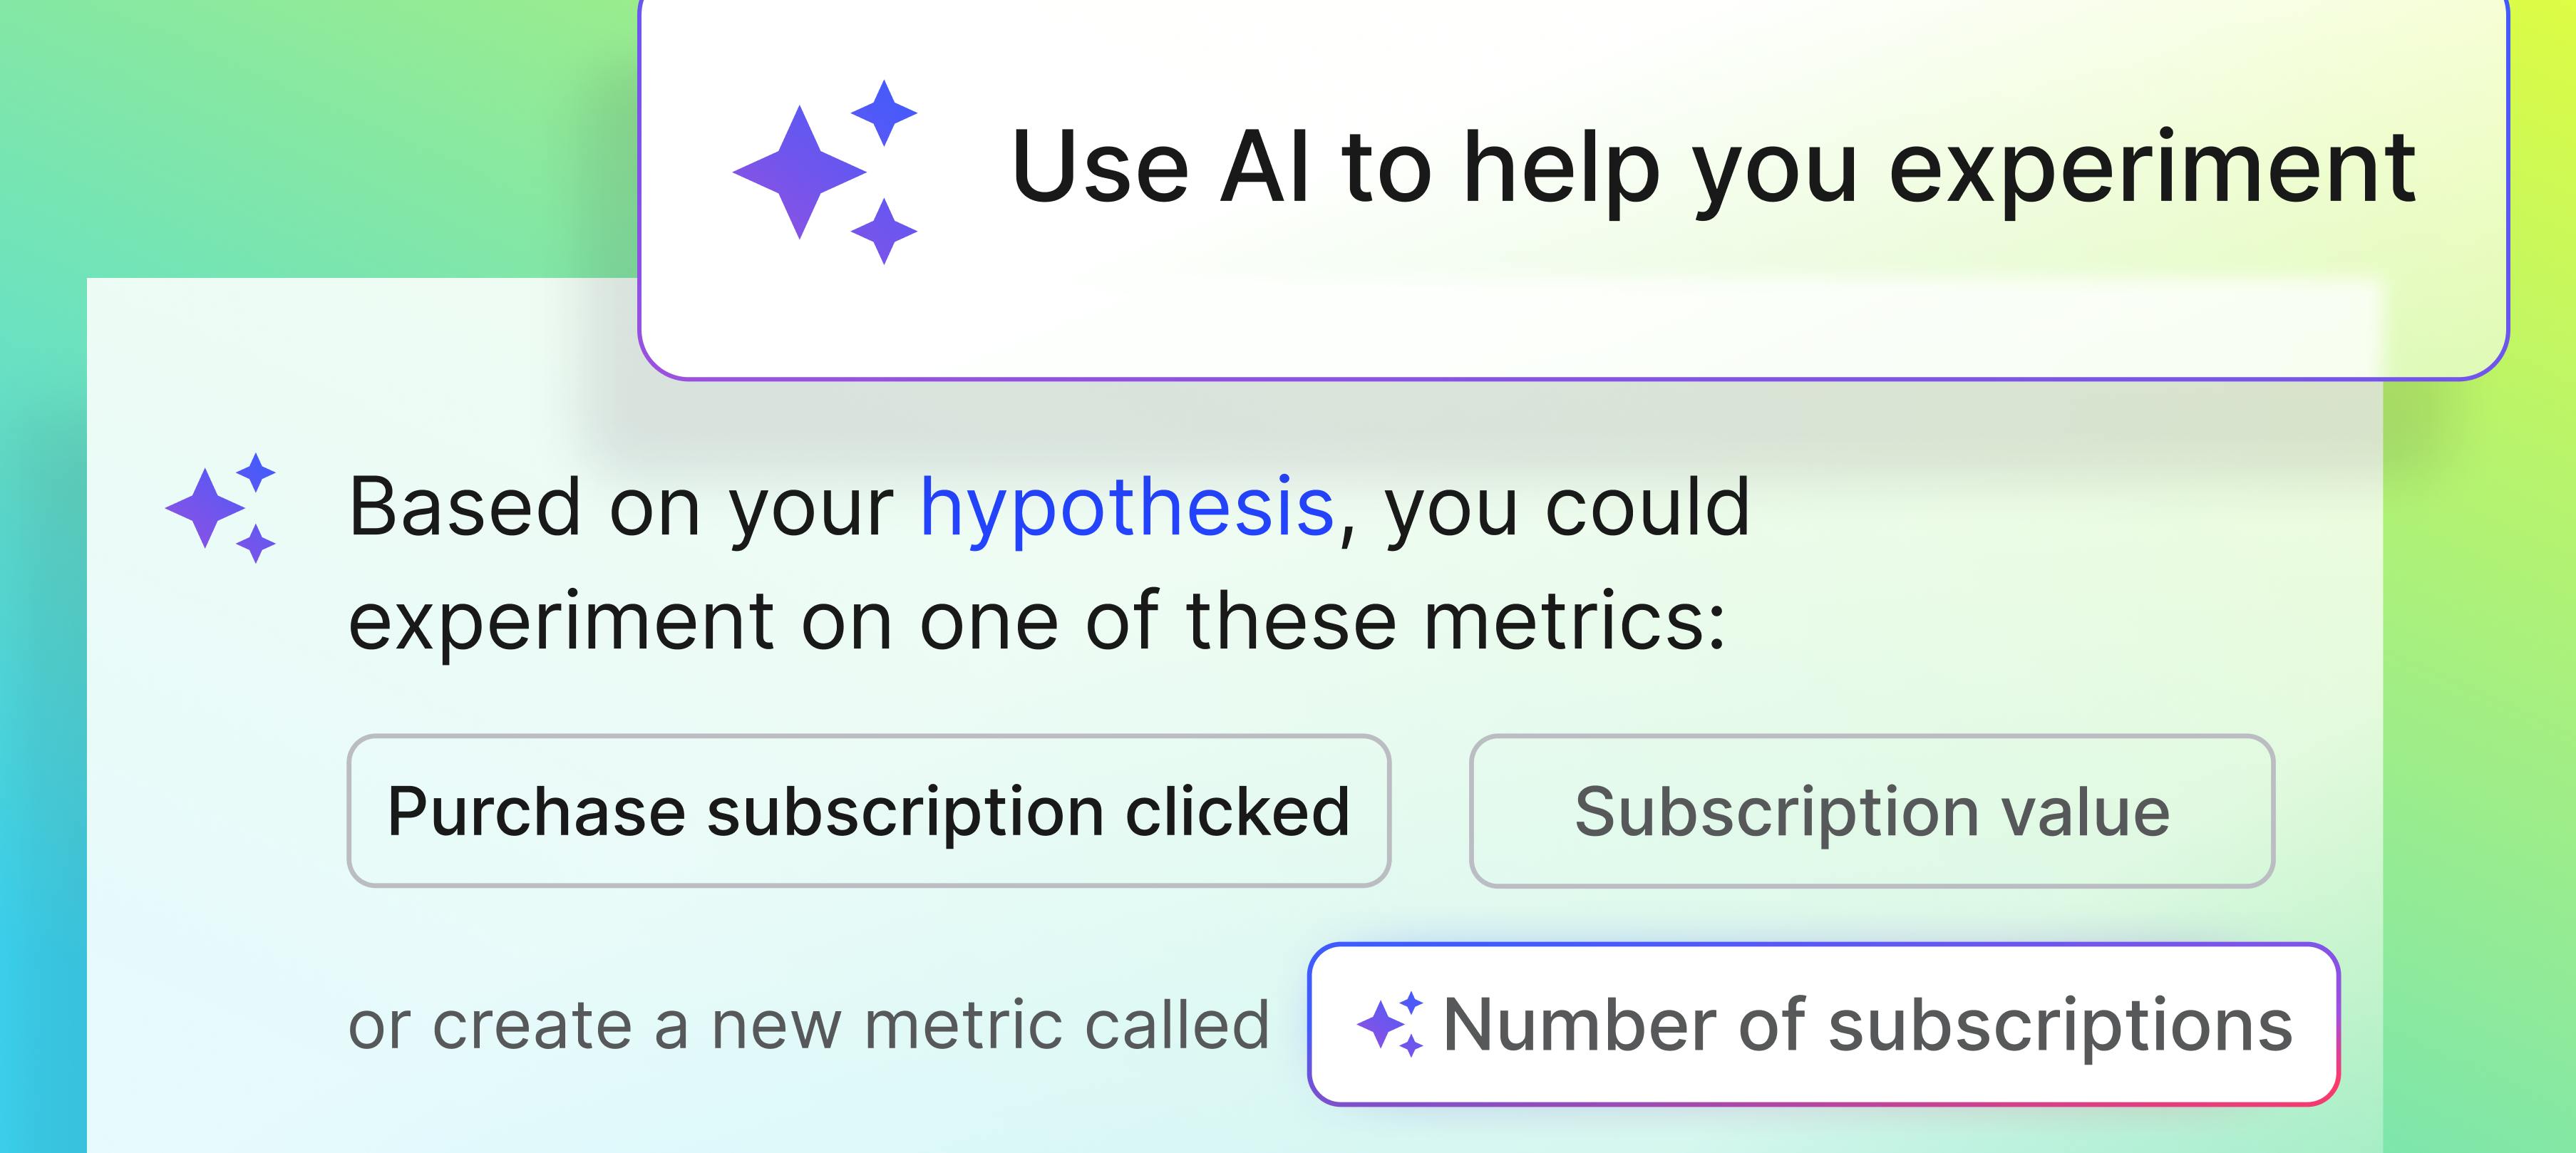Click the "experiment on one of these metrics:" line

click(1036, 621)
